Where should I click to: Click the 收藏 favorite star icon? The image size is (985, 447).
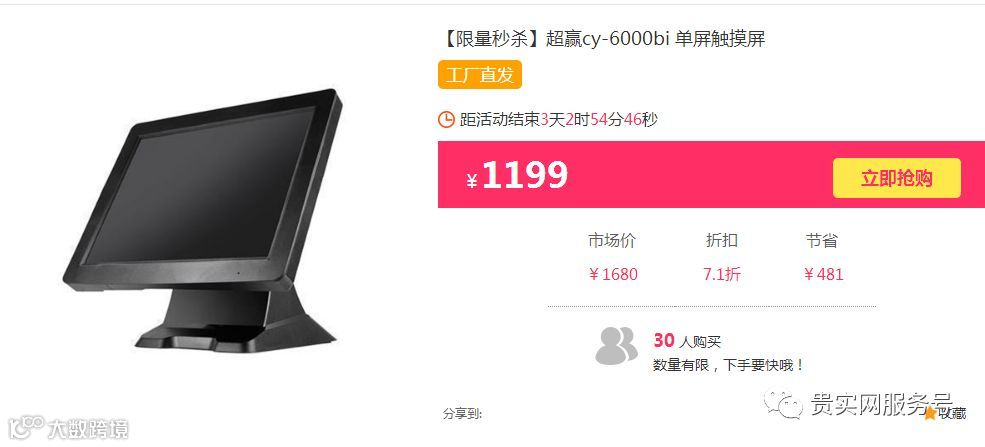tap(930, 412)
